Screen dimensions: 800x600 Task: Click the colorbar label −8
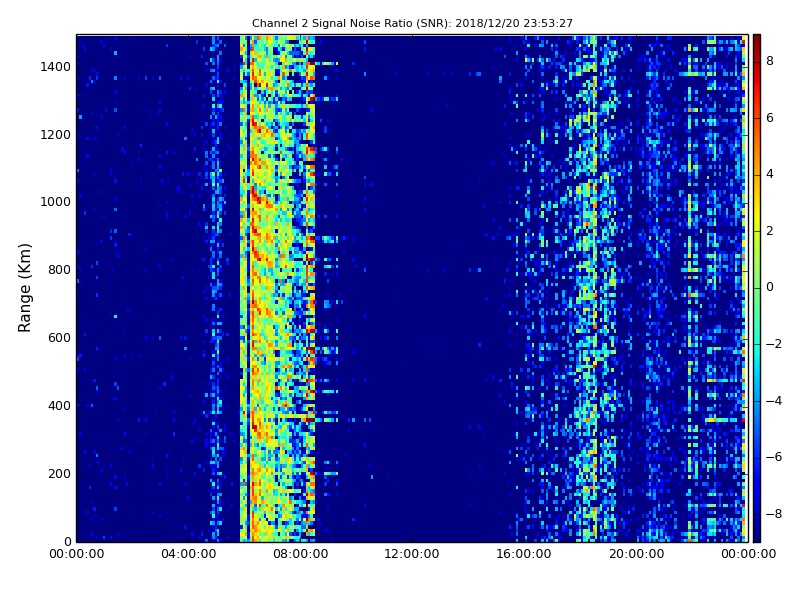click(774, 514)
